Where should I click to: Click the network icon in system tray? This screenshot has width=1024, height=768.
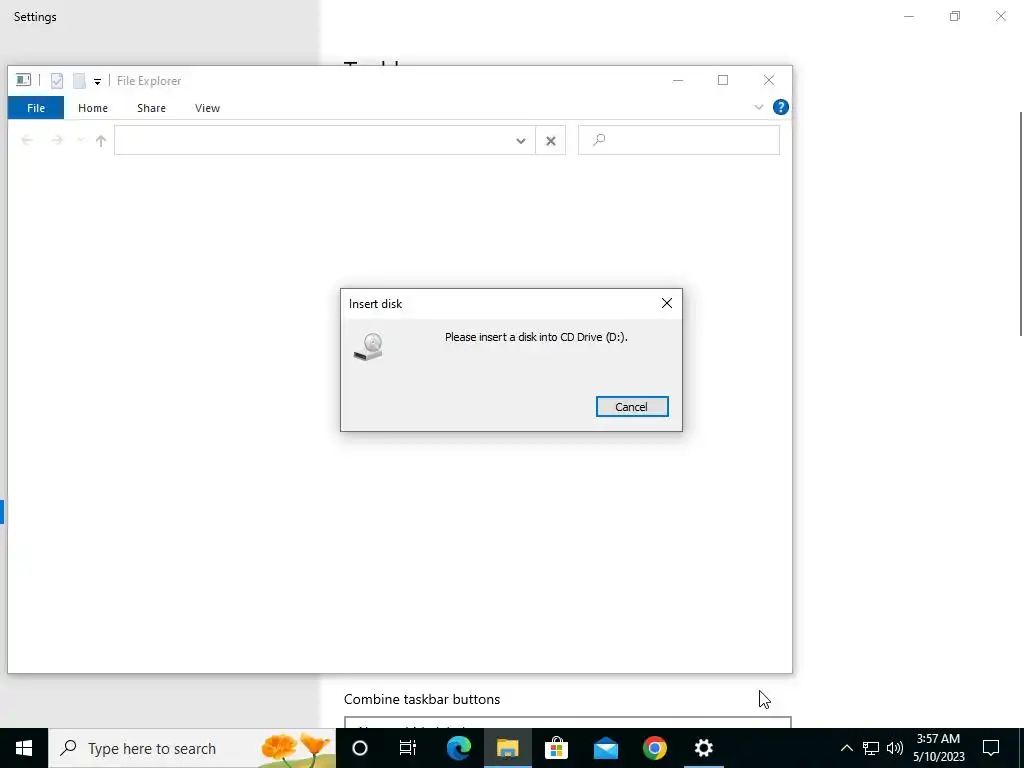871,748
